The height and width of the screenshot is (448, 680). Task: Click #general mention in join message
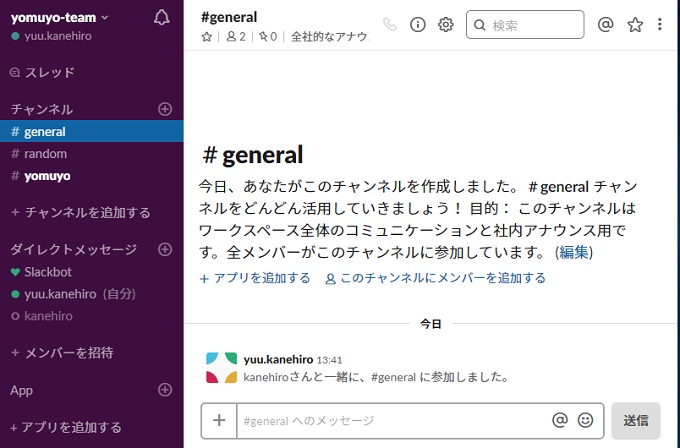393,377
